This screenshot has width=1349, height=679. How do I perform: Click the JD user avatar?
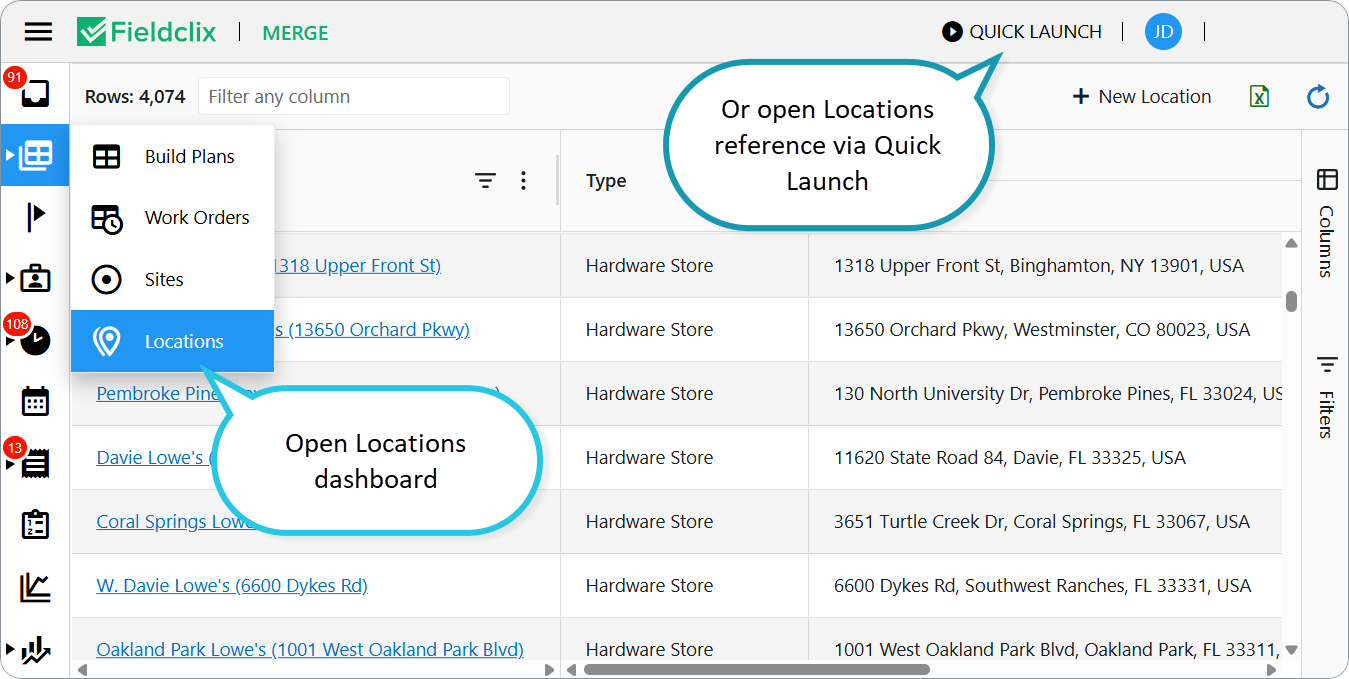click(1163, 32)
